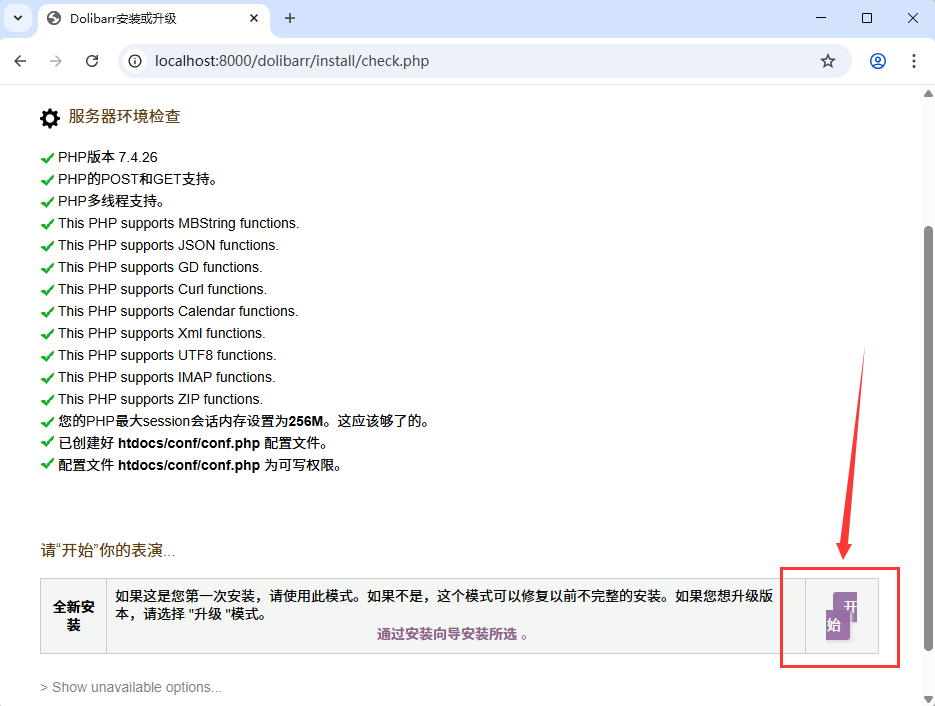This screenshot has height=706, width=935.
Task: Click the 256M session memory line
Action: click(x=244, y=422)
